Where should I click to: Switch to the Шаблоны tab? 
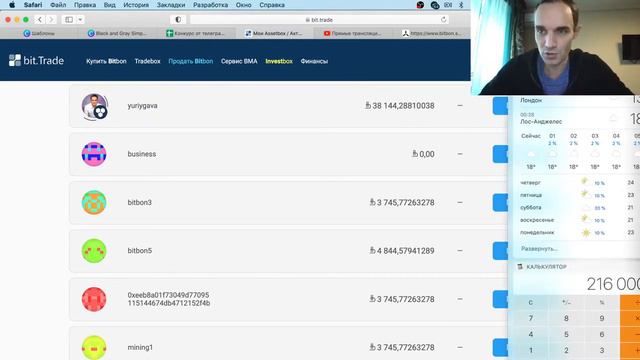pyautogui.click(x=39, y=33)
